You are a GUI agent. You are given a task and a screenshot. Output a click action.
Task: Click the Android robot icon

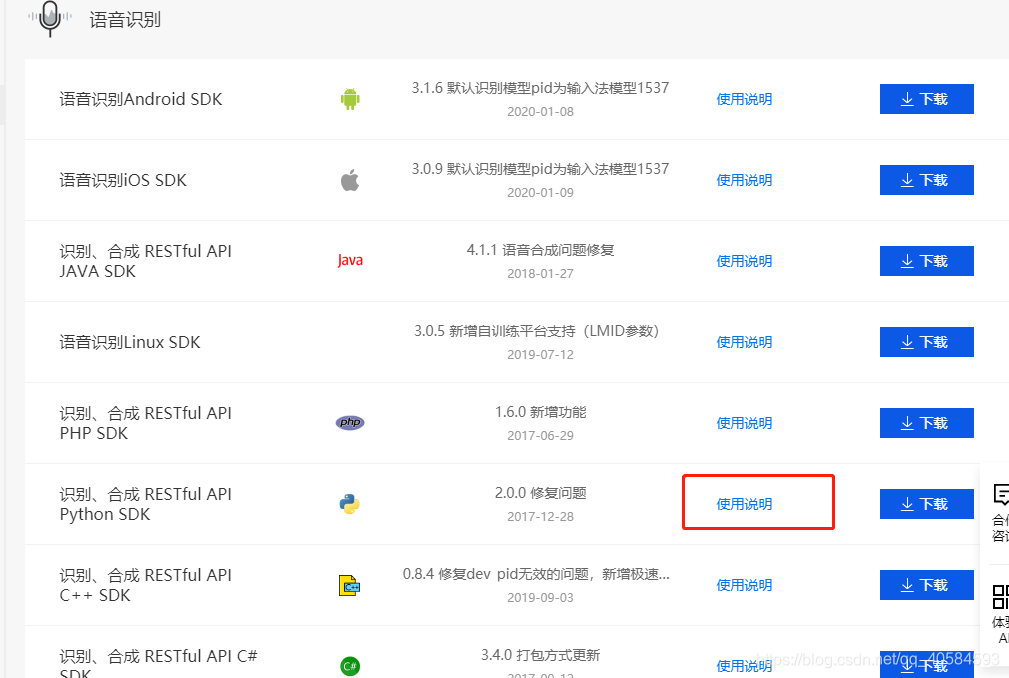coord(350,99)
